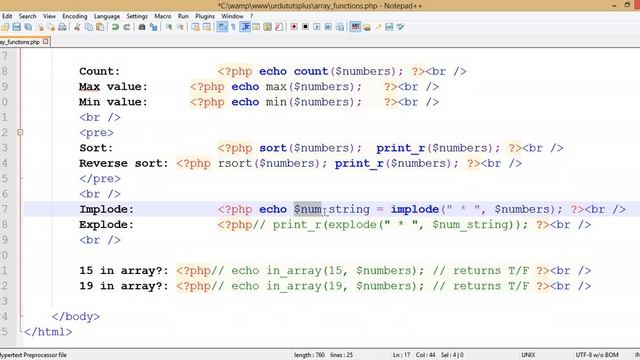Image resolution: width=640 pixels, height=360 pixels.
Task: Open the Edit menu
Action: point(7,16)
